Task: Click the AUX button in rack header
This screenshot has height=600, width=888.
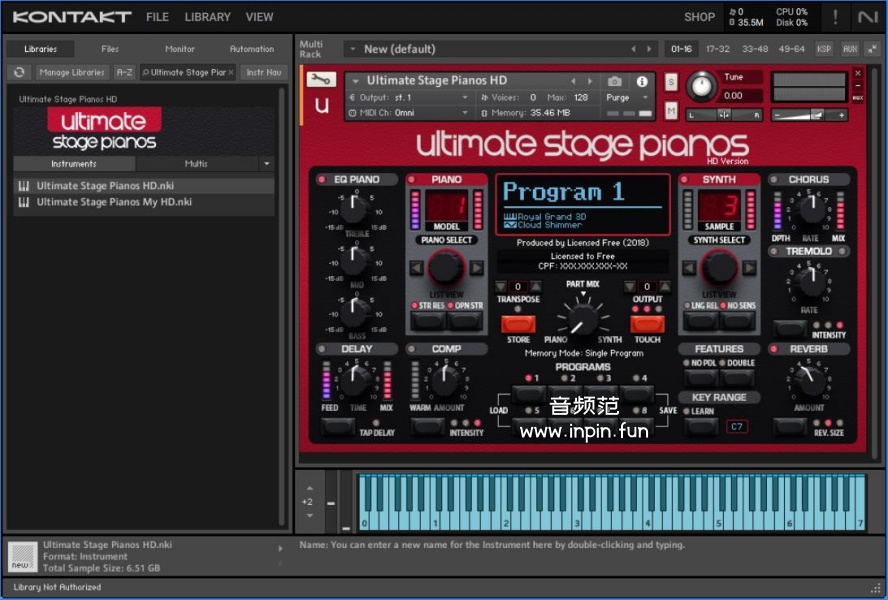Action: [x=850, y=48]
